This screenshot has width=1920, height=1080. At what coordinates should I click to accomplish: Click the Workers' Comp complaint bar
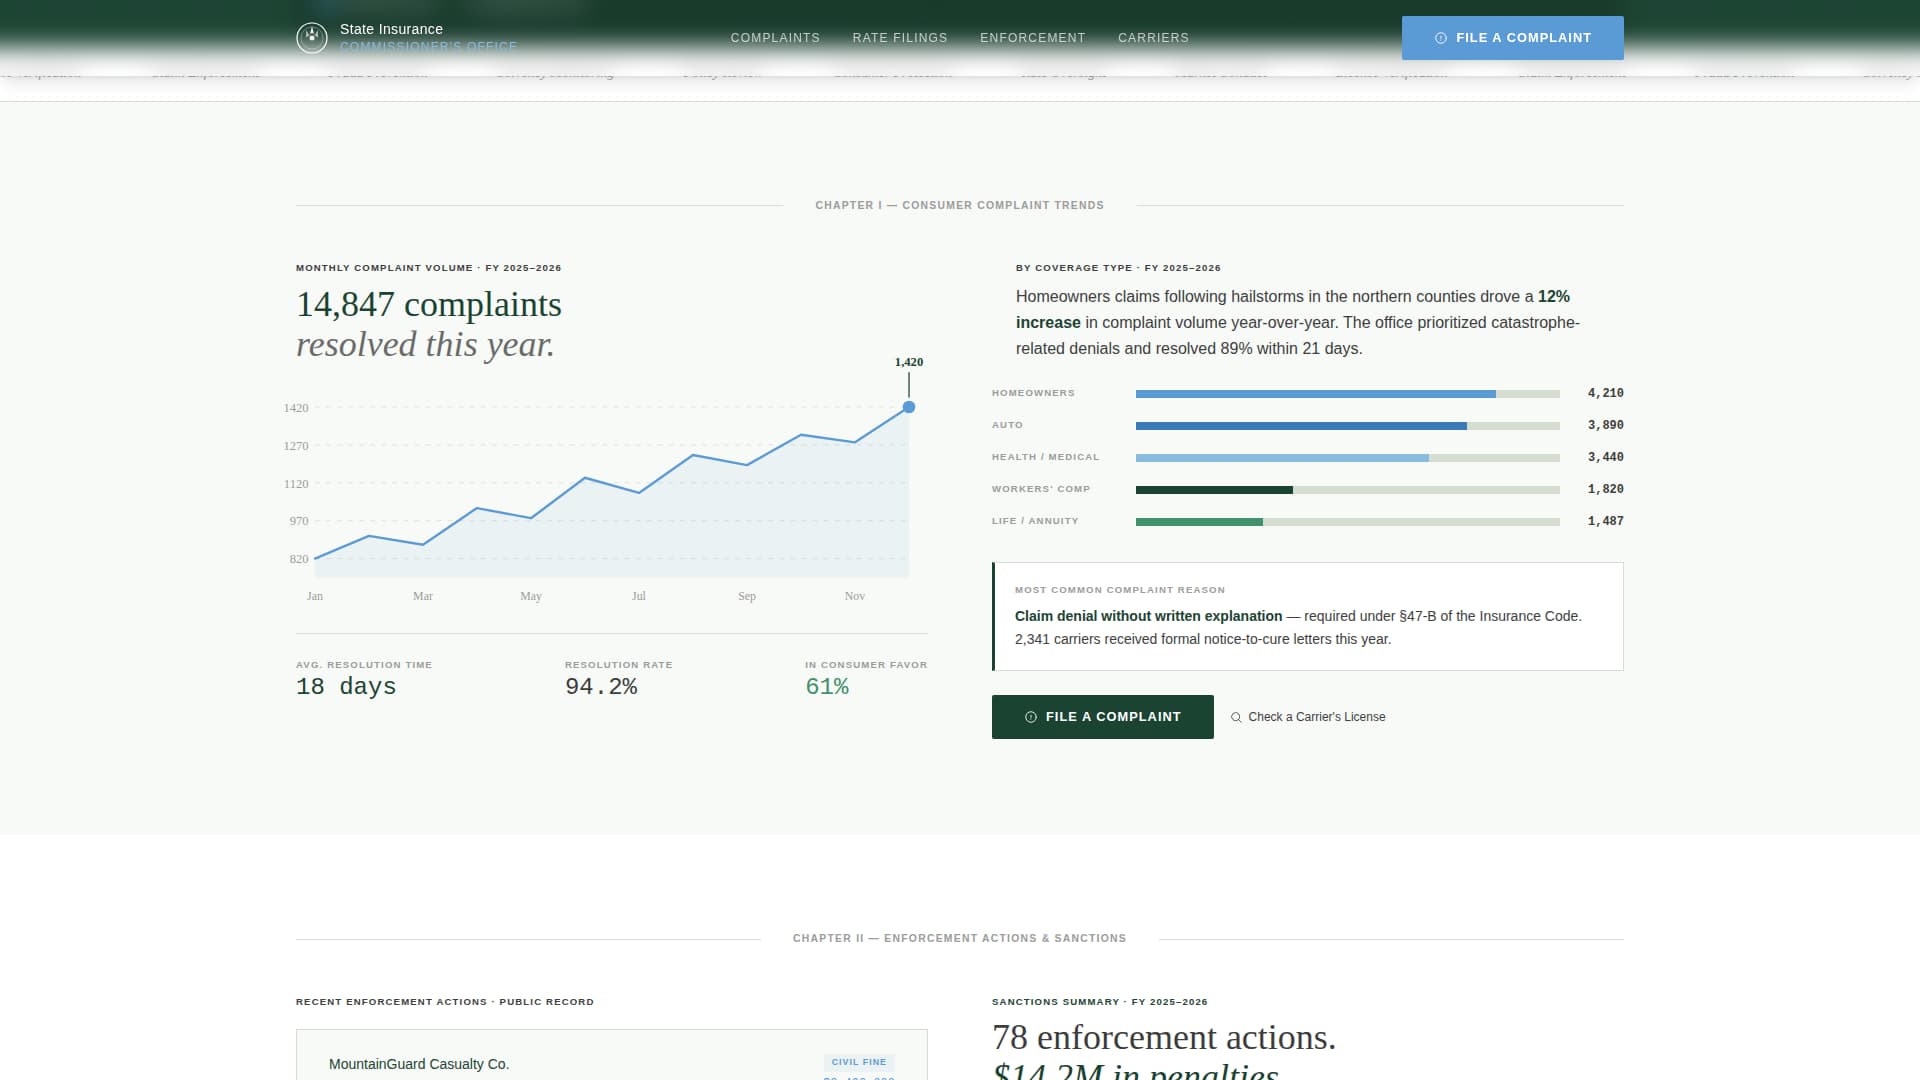pyautogui.click(x=1348, y=490)
